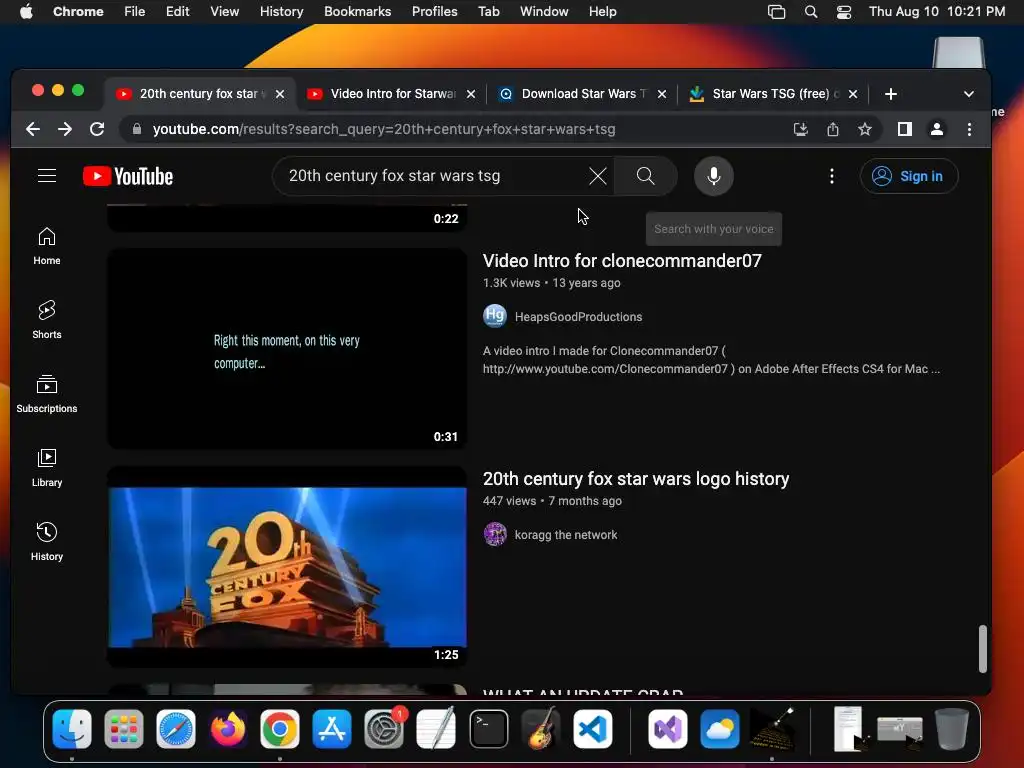Viewport: 1024px width, 768px height.
Task: Share this page using the share icon
Action: coord(833,129)
